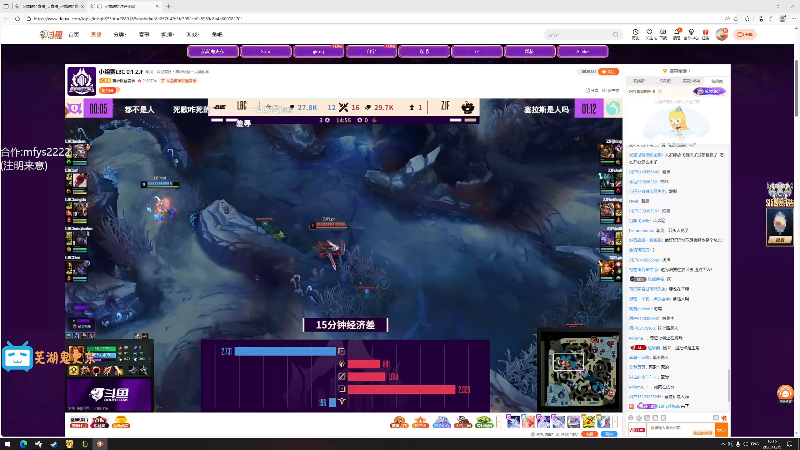Click the gold treasure icon below the video

tap(121, 422)
